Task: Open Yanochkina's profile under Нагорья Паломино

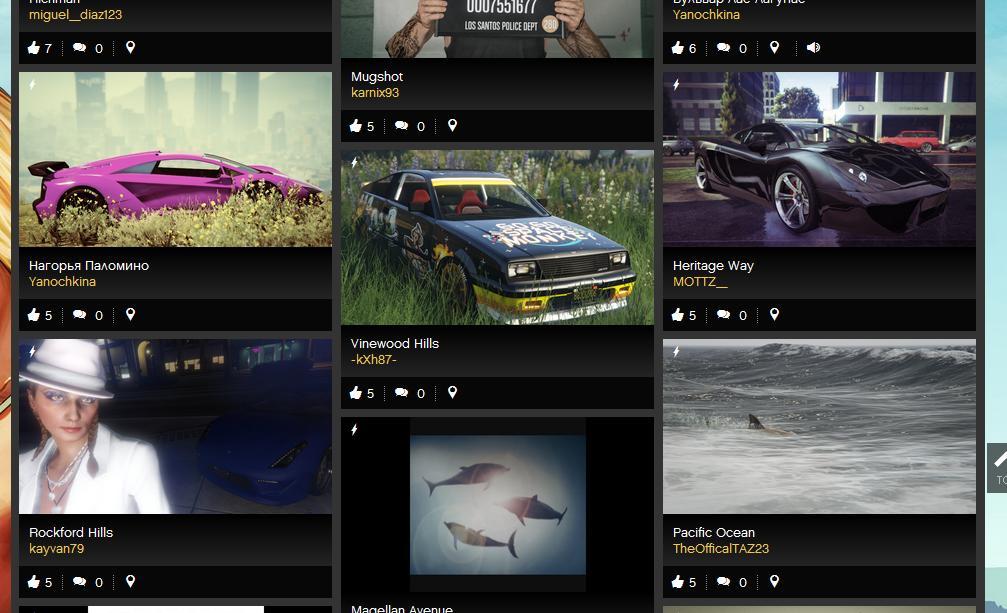Action: 62,281
